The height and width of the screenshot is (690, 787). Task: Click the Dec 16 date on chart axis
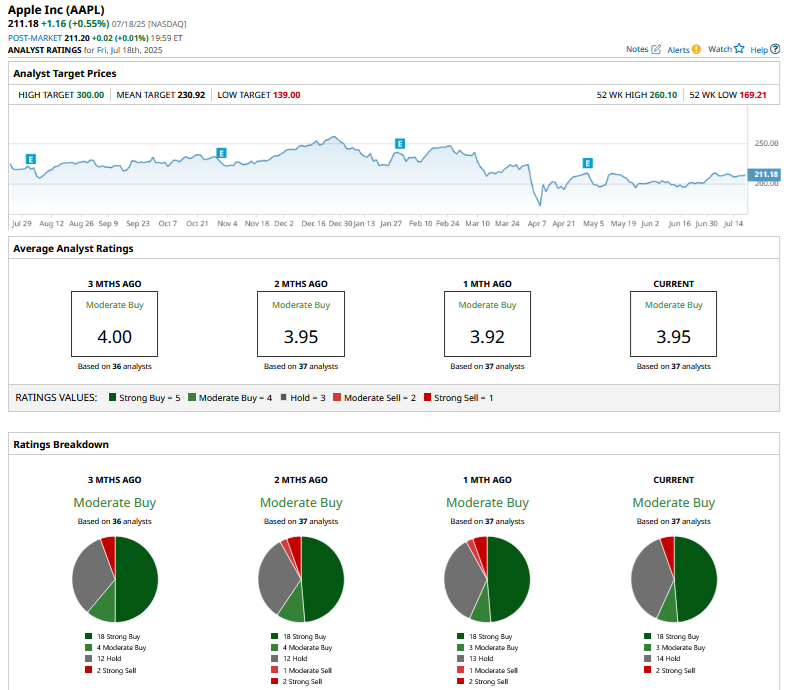[x=313, y=223]
